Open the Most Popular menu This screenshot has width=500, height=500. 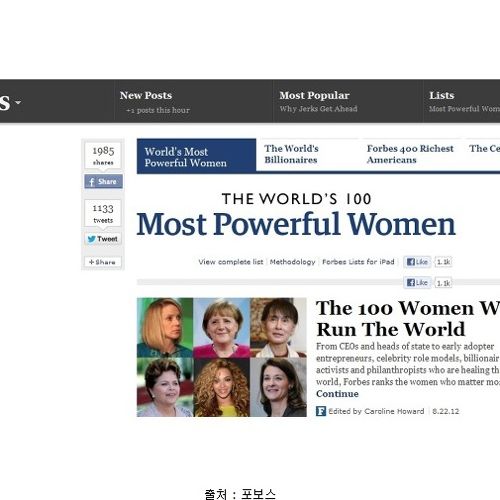coord(314,95)
